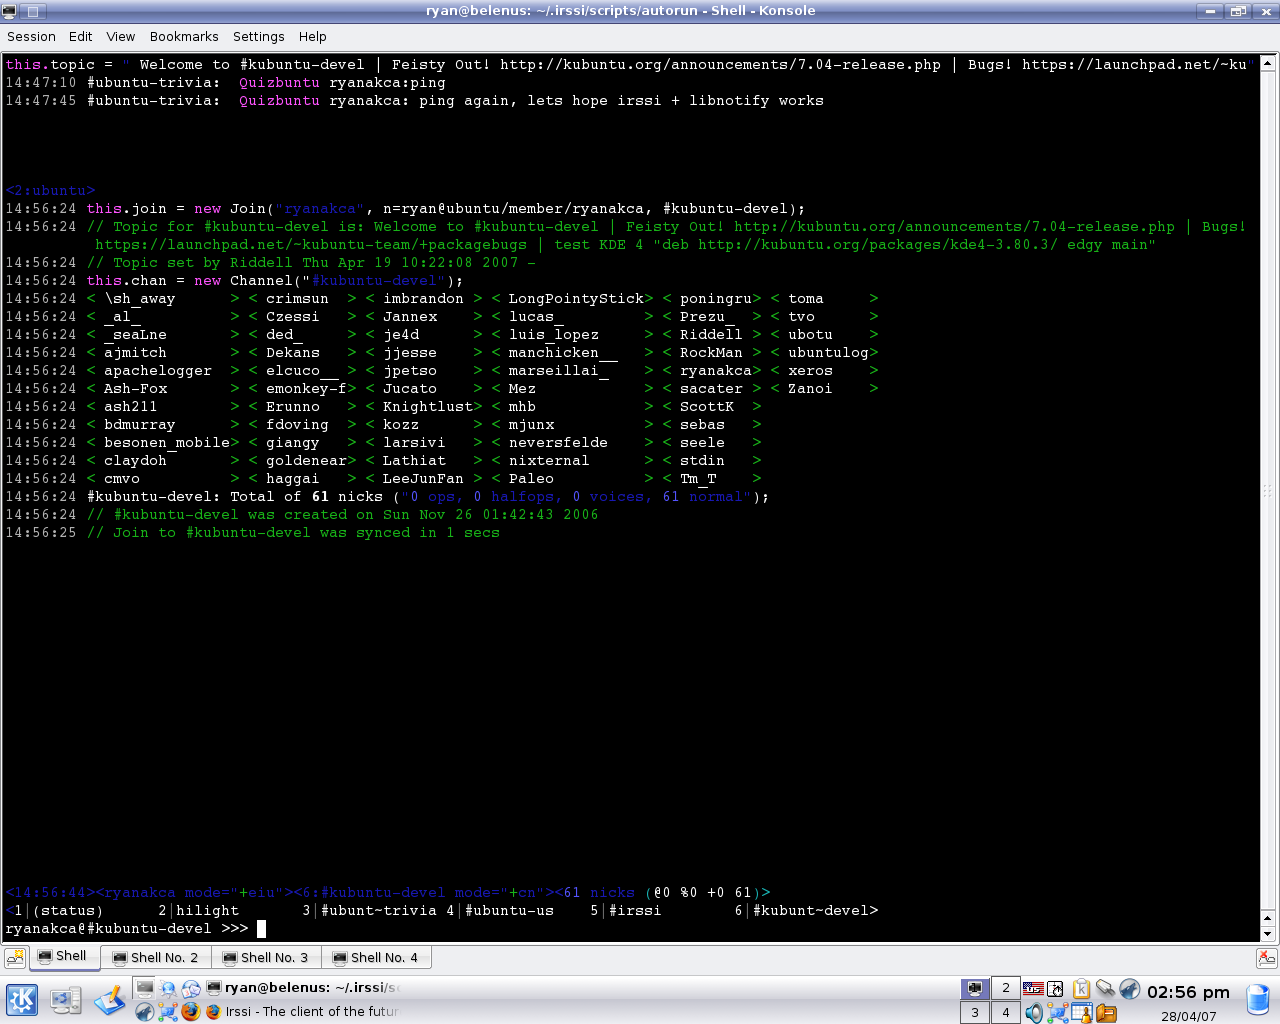
Task: Open Klipper clipboard tool in the system tray
Action: tap(1082, 991)
